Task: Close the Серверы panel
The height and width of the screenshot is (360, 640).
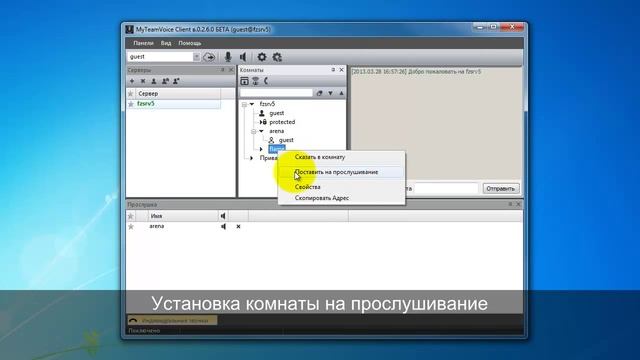Action: (231, 70)
